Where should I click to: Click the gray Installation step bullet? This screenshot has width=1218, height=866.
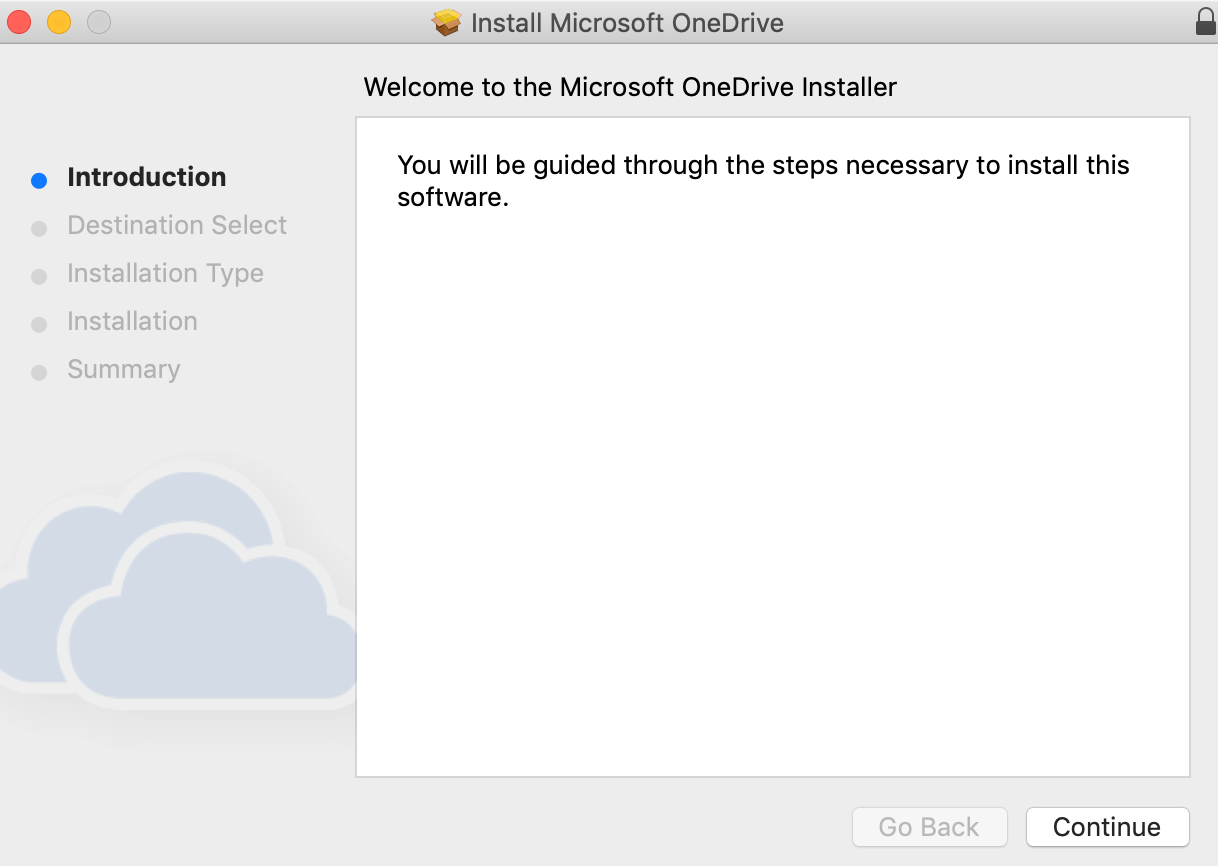39,324
